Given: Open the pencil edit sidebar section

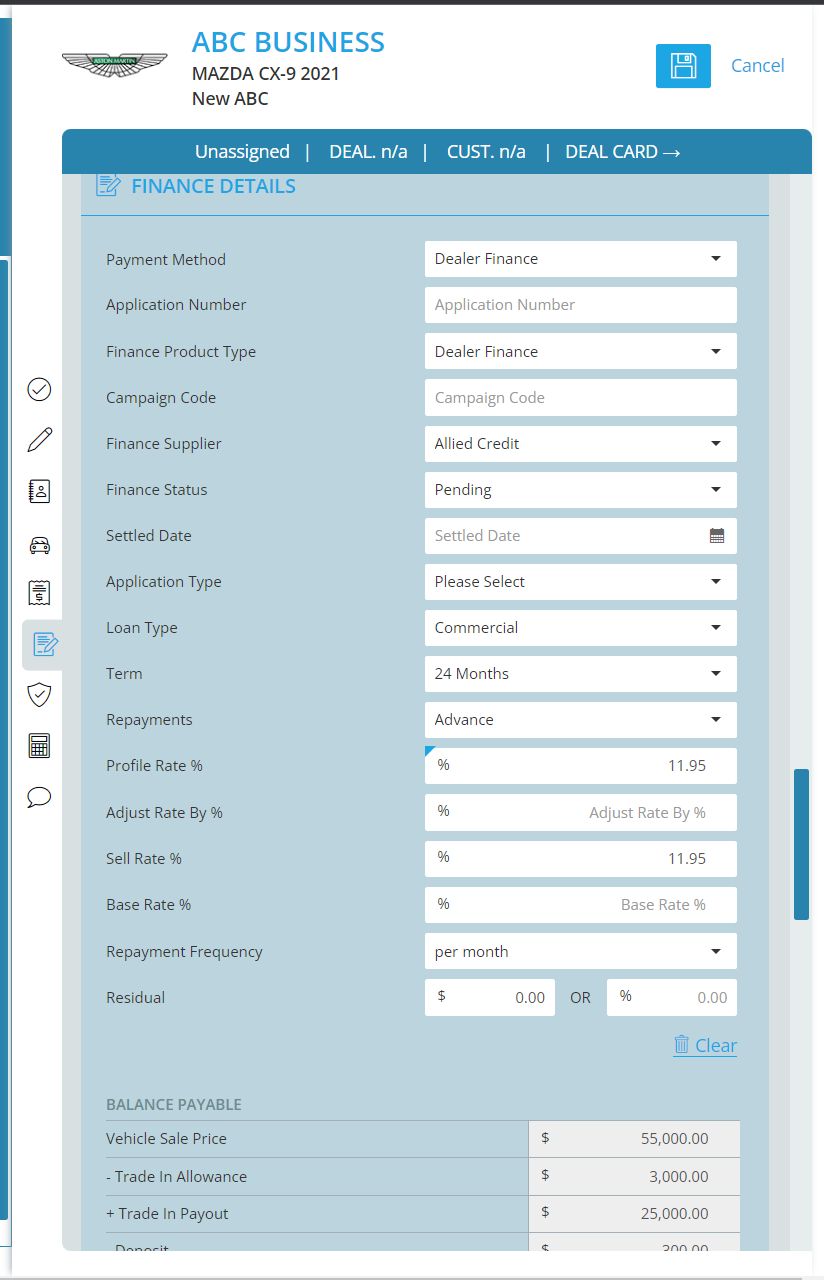Looking at the screenshot, I should 39,440.
